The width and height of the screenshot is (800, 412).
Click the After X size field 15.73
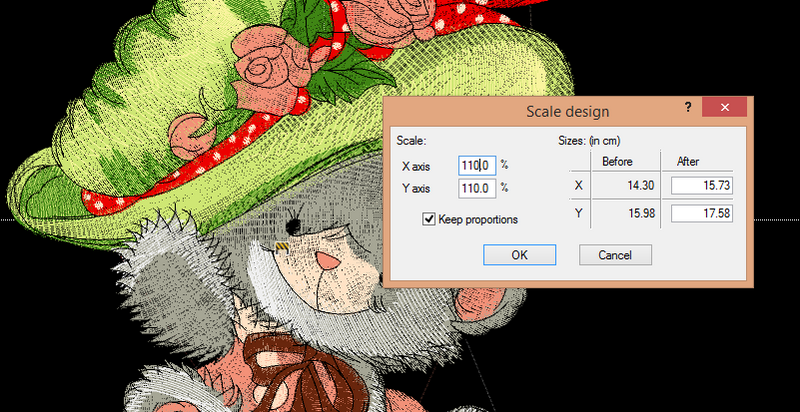tap(702, 186)
